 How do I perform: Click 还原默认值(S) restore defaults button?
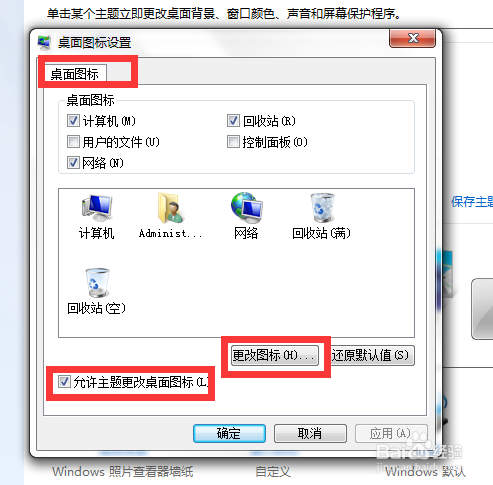pyautogui.click(x=371, y=355)
